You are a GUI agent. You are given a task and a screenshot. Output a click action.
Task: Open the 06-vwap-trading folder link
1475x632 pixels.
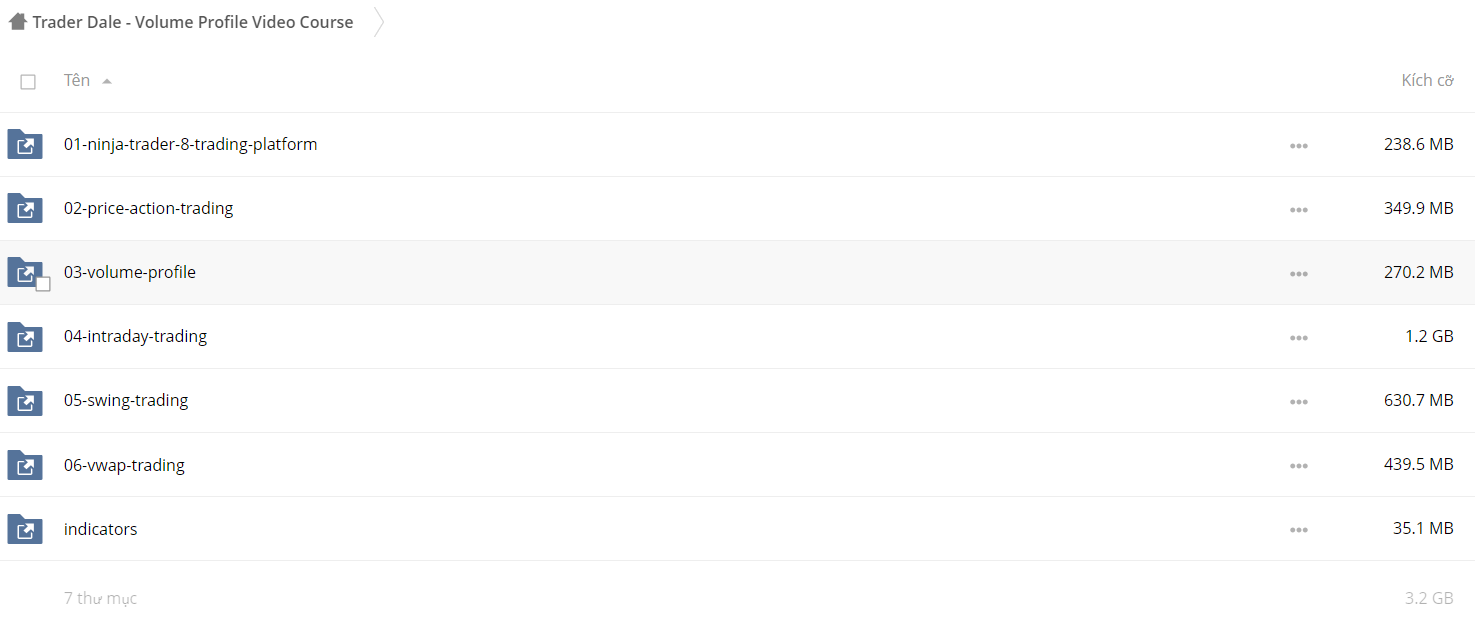pos(124,465)
